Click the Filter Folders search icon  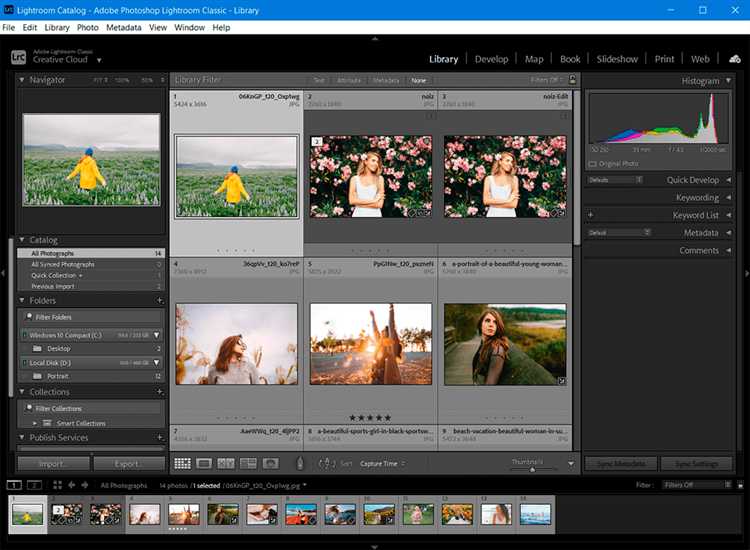click(29, 317)
